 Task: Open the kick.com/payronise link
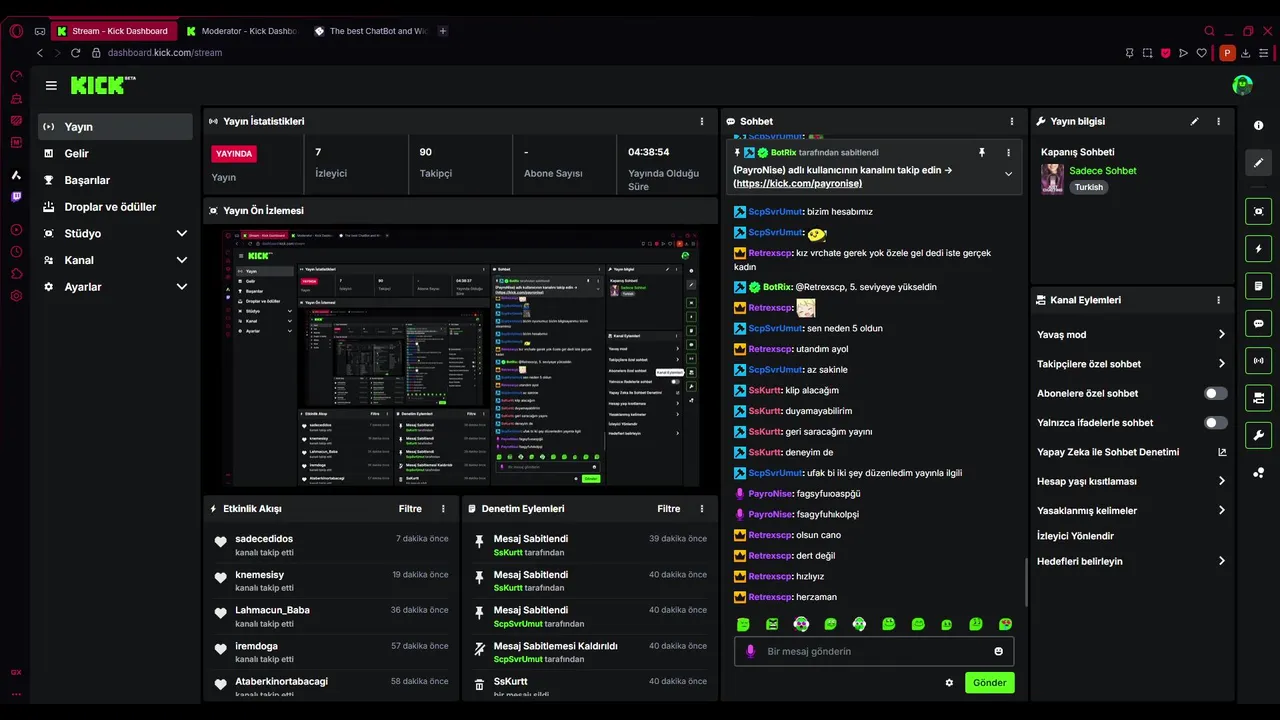[x=797, y=184]
